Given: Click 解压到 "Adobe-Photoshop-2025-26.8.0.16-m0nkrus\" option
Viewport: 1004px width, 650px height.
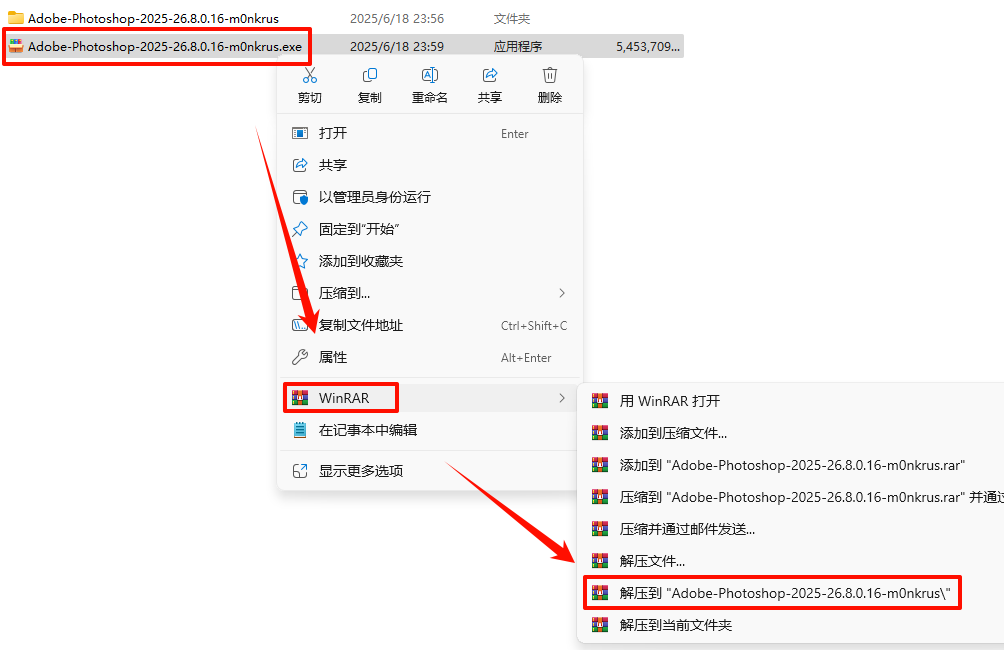Looking at the screenshot, I should (772, 593).
